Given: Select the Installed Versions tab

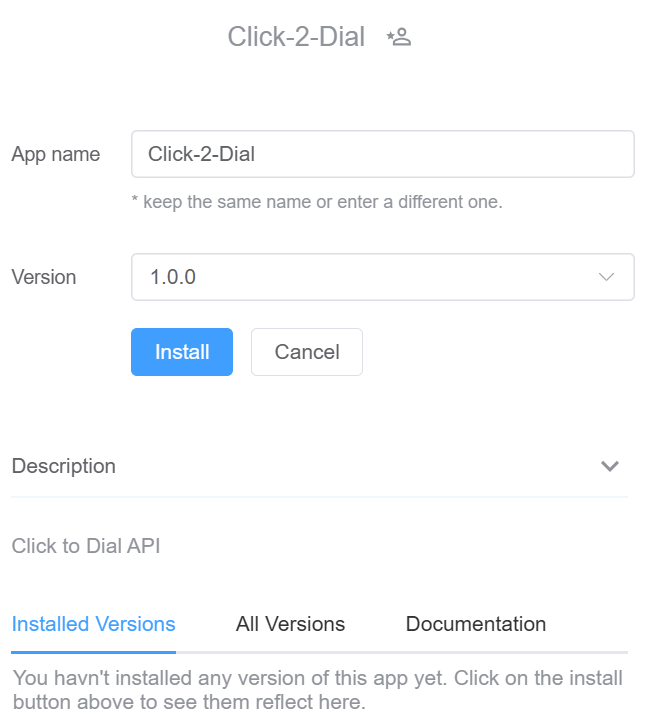Looking at the screenshot, I should click(x=94, y=624).
